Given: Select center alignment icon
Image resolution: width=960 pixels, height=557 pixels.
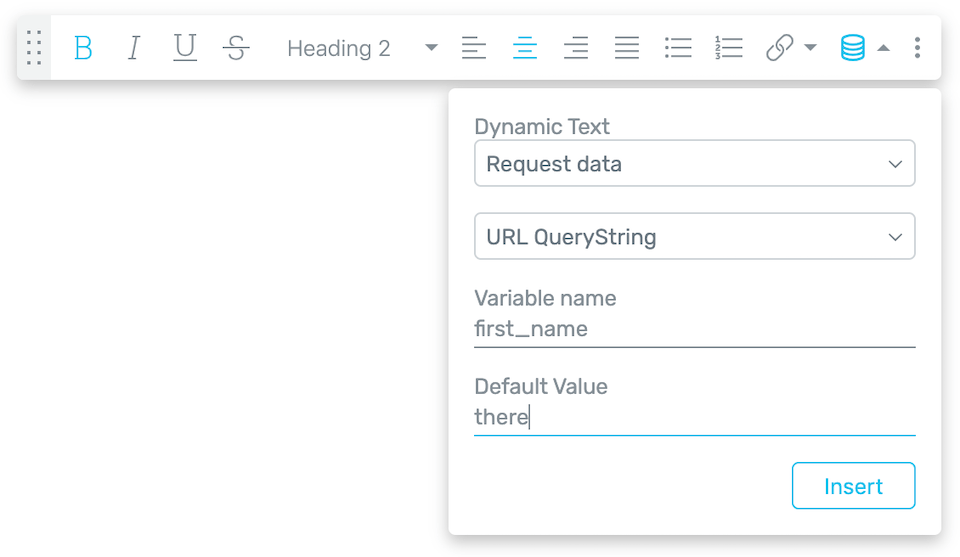Looking at the screenshot, I should click(525, 48).
